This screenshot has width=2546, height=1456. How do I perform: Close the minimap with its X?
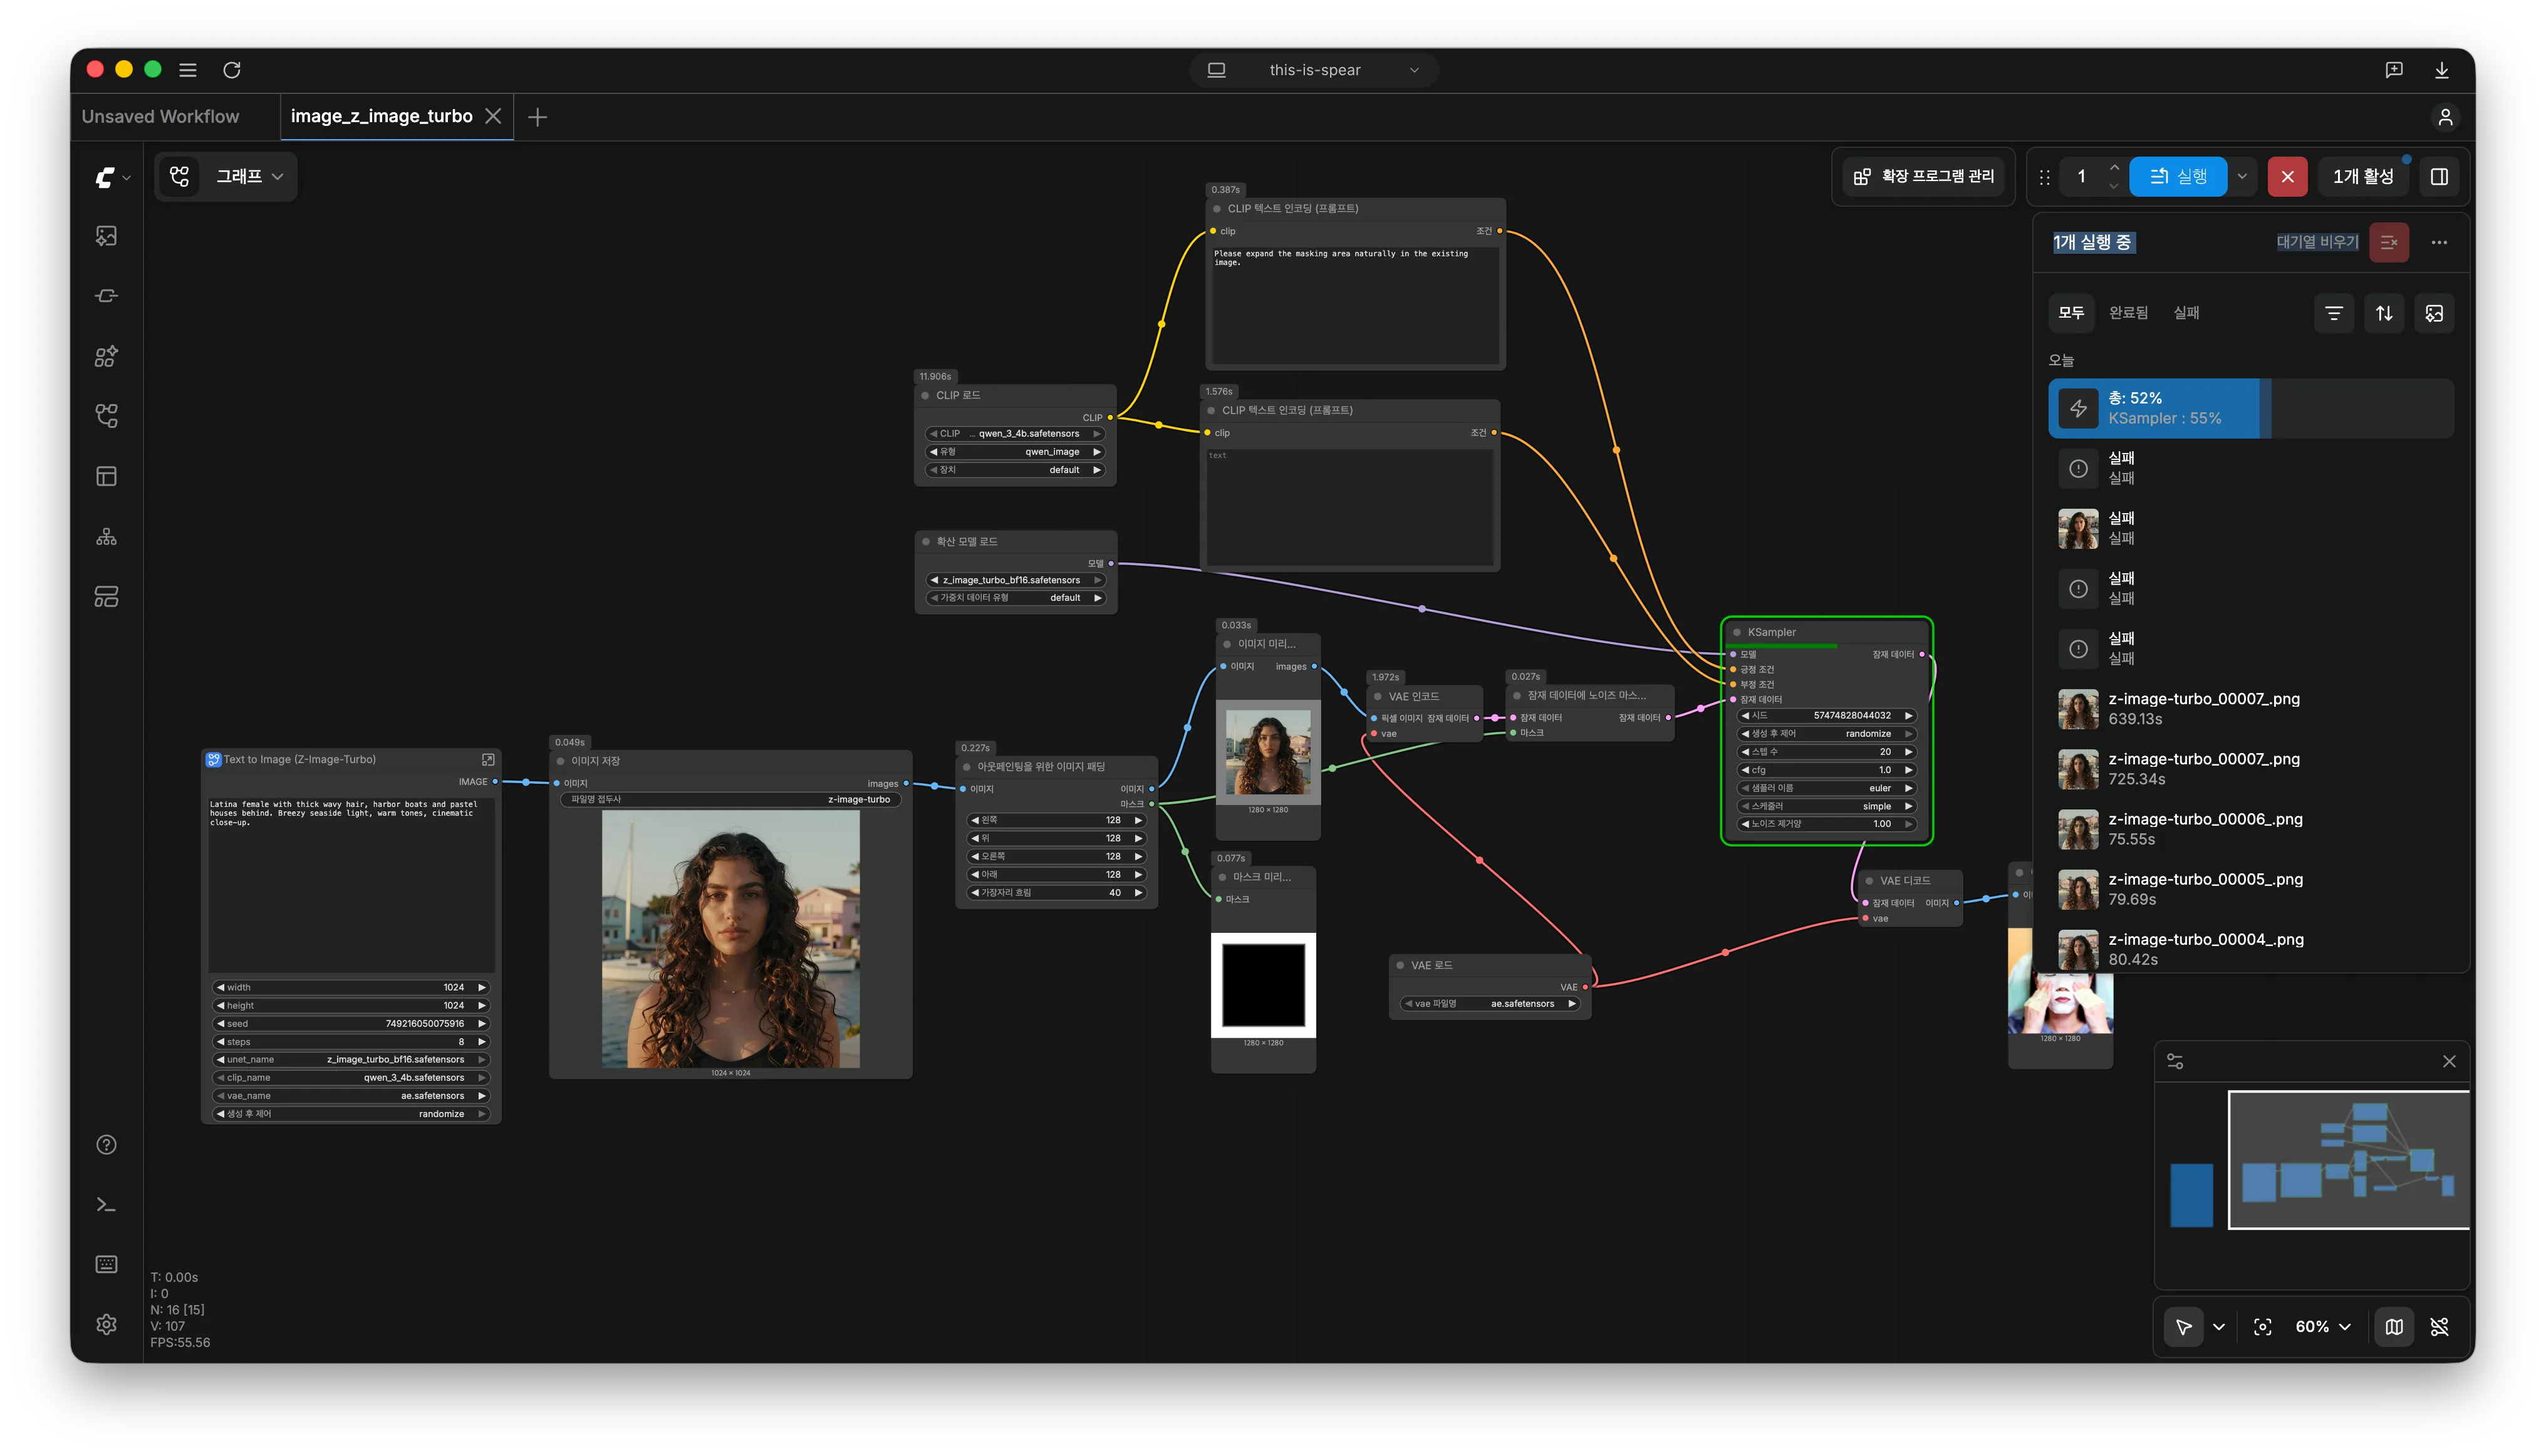click(2449, 1062)
